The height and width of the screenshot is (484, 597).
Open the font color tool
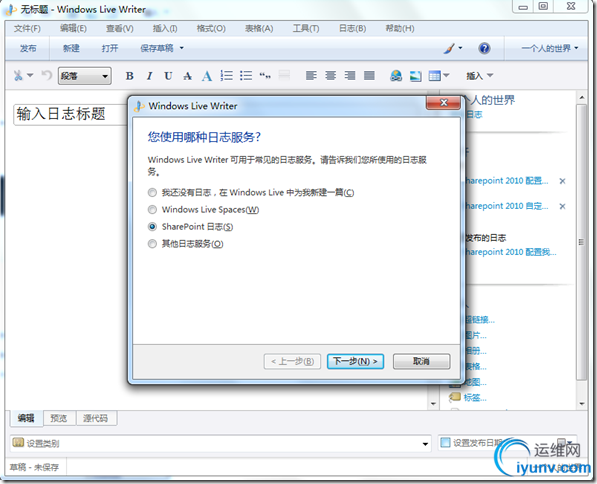207,76
